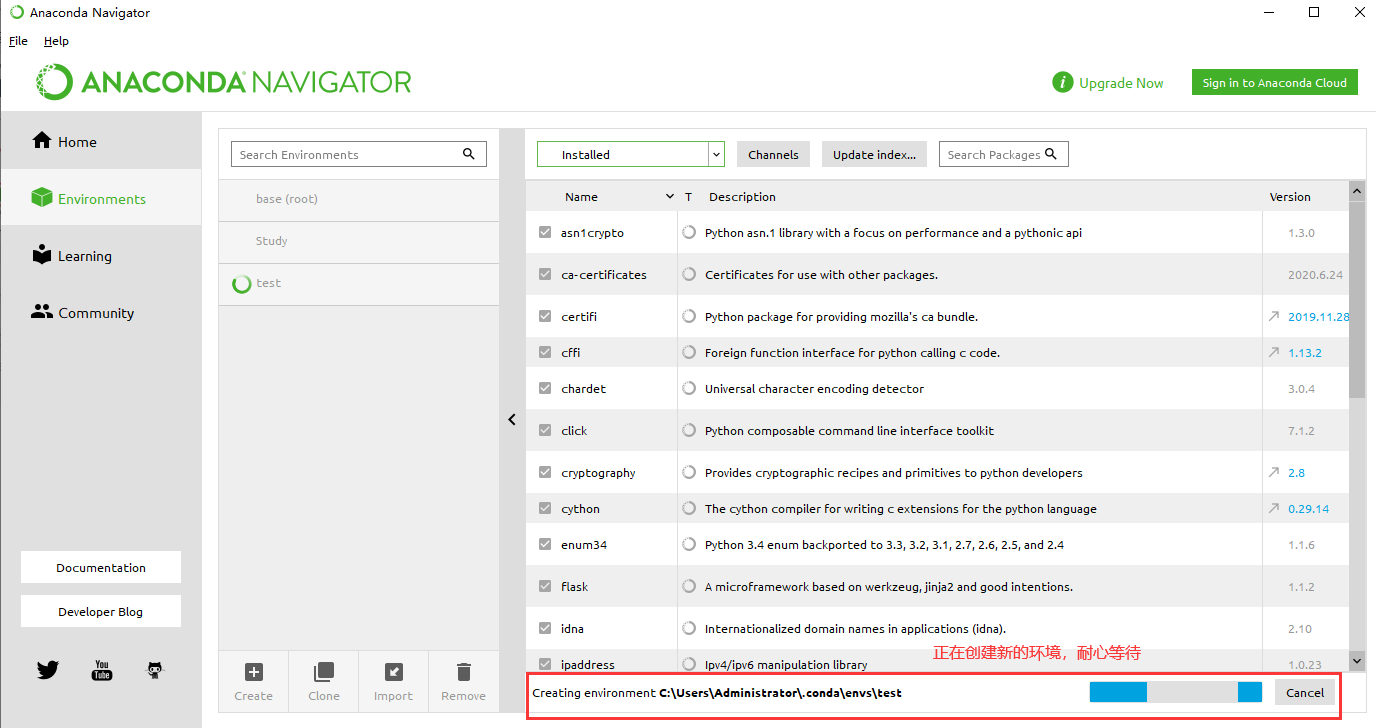
Task: Click the Version column header
Action: pos(1290,197)
